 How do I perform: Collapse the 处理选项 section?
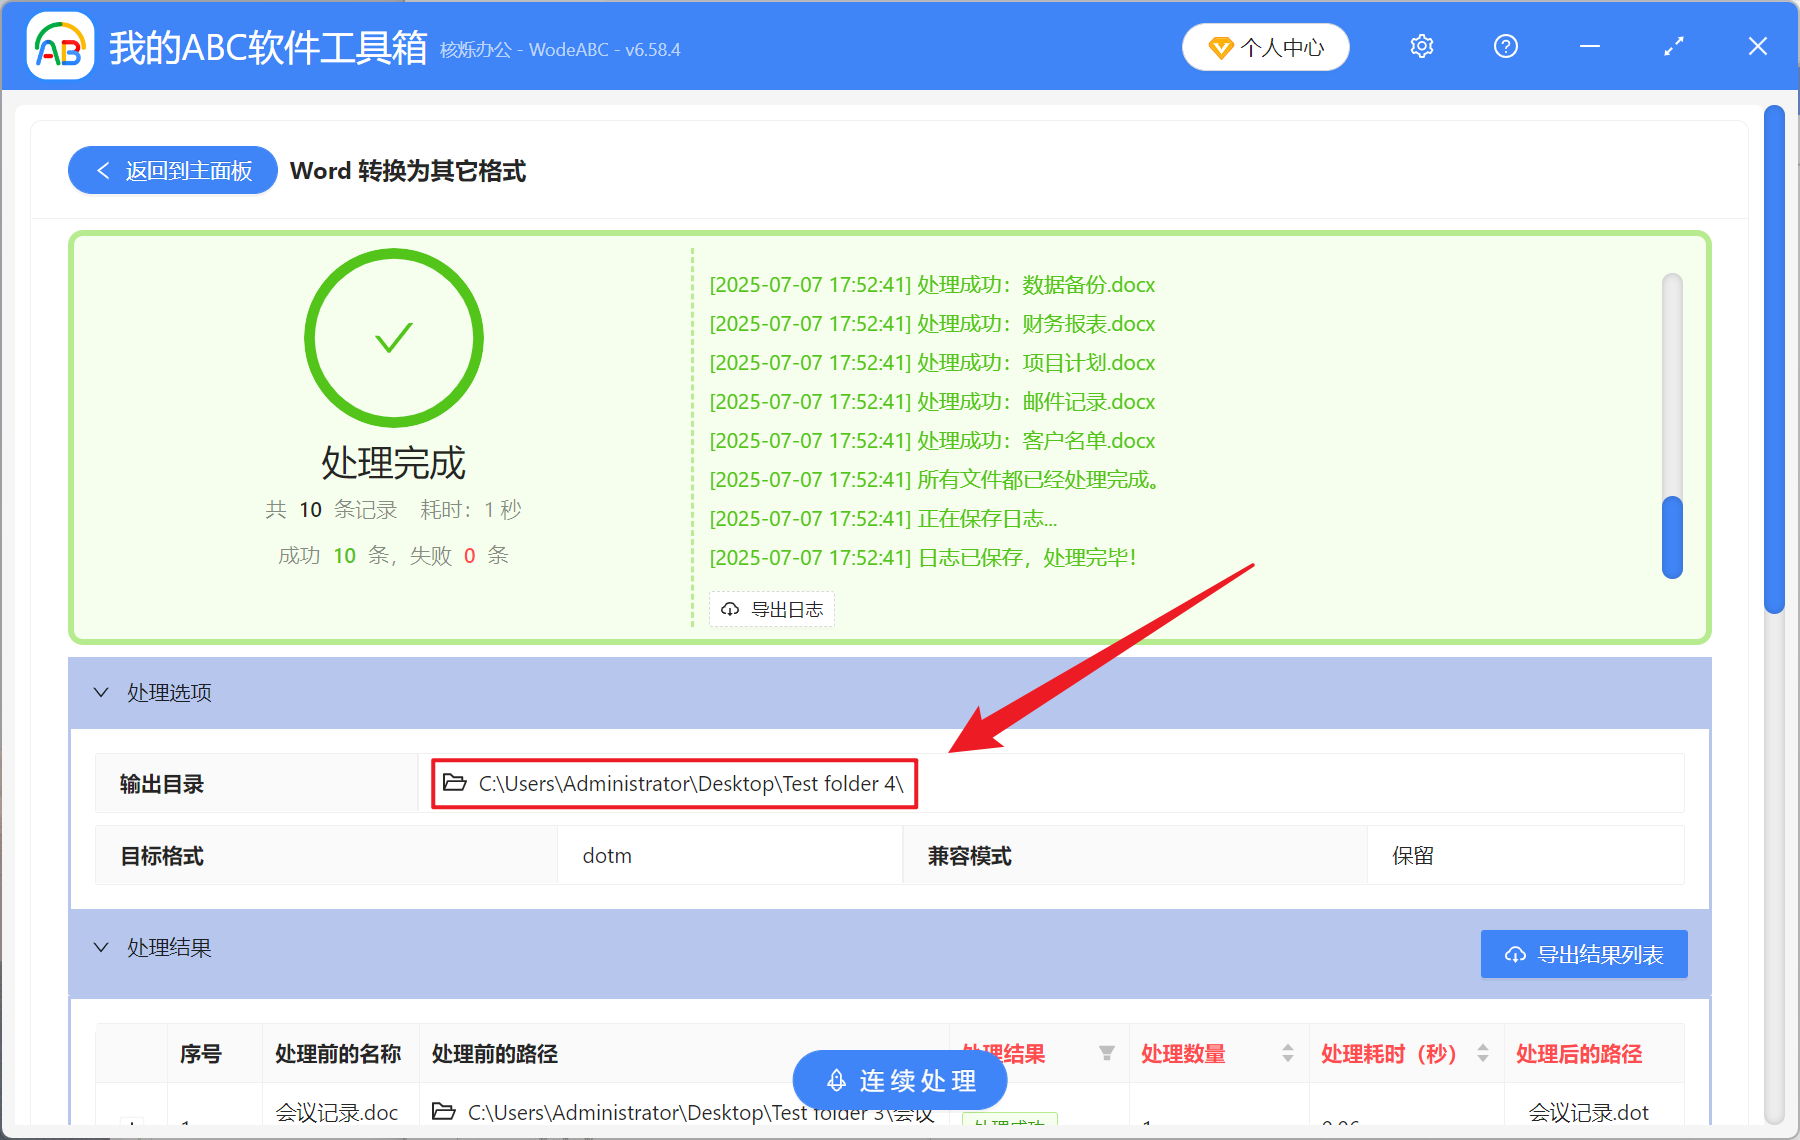(x=100, y=692)
